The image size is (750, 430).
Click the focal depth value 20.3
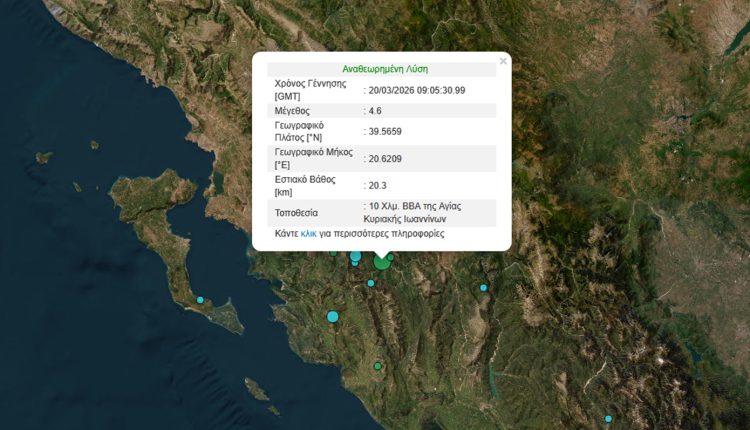[380, 185]
